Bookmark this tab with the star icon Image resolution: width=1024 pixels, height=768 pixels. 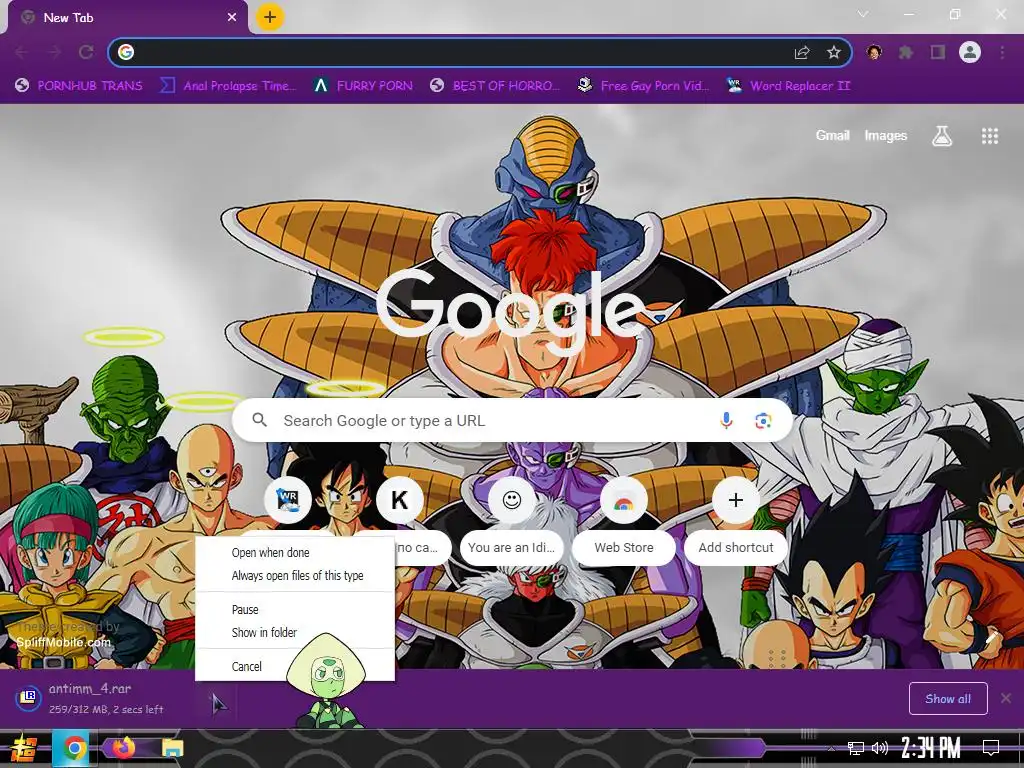[834, 52]
